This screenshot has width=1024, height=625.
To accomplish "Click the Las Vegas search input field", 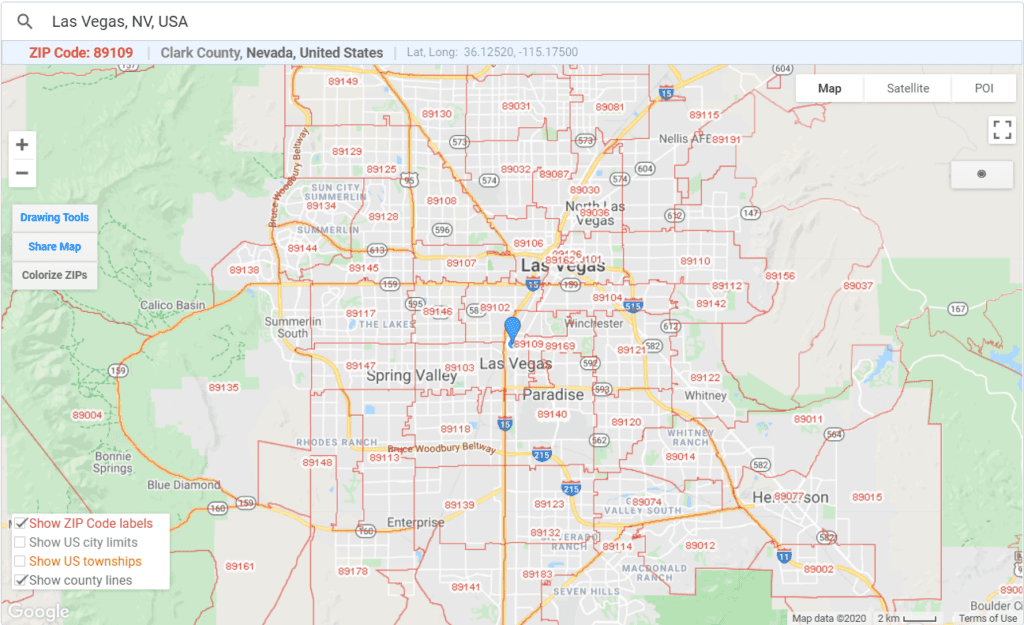I will 500,21.
